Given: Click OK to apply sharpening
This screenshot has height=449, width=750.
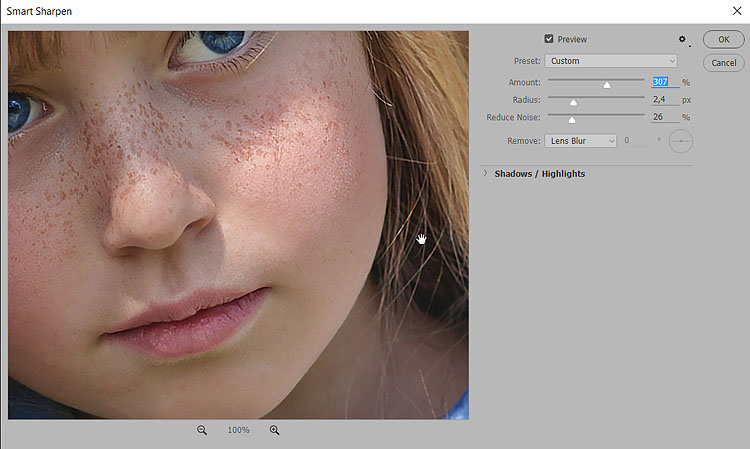Looking at the screenshot, I should click(x=723, y=40).
